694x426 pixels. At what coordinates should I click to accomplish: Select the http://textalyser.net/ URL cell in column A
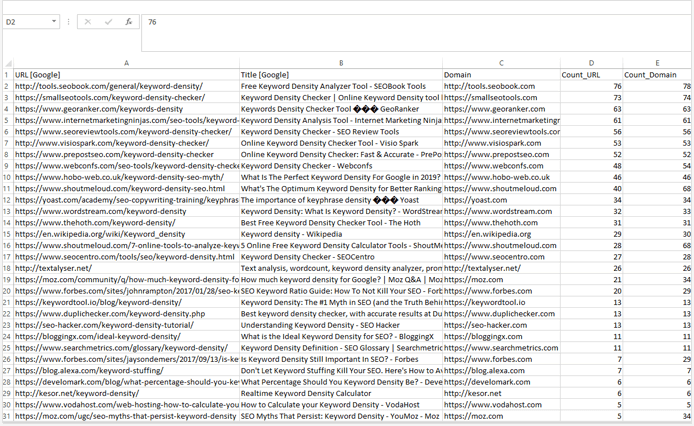tap(127, 268)
